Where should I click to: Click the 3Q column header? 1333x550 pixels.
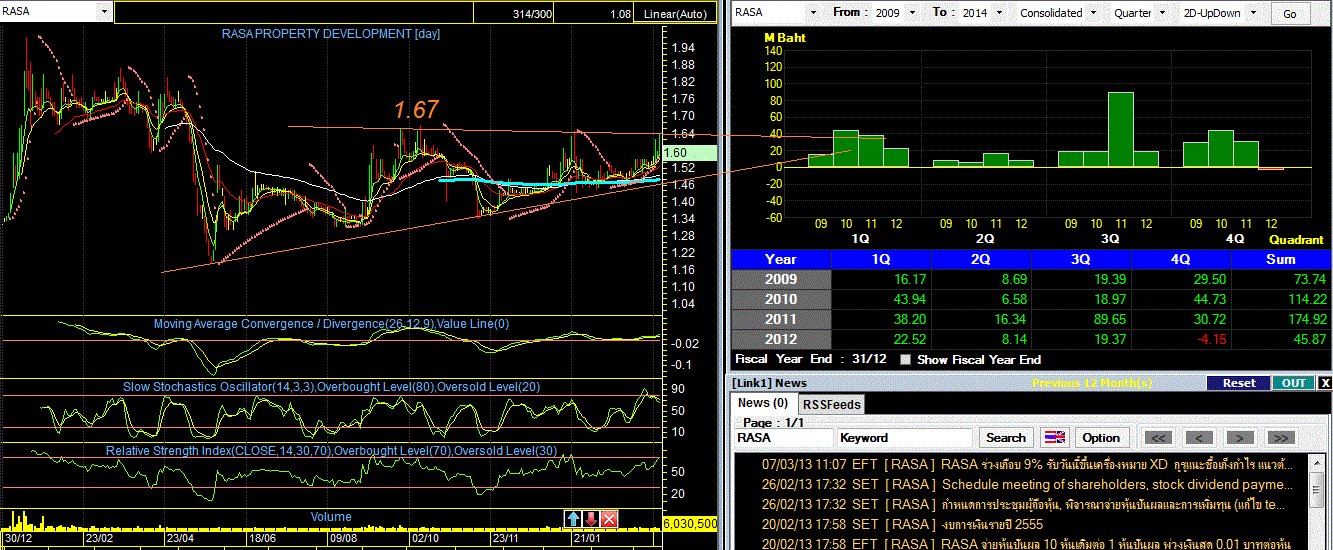(1081, 259)
